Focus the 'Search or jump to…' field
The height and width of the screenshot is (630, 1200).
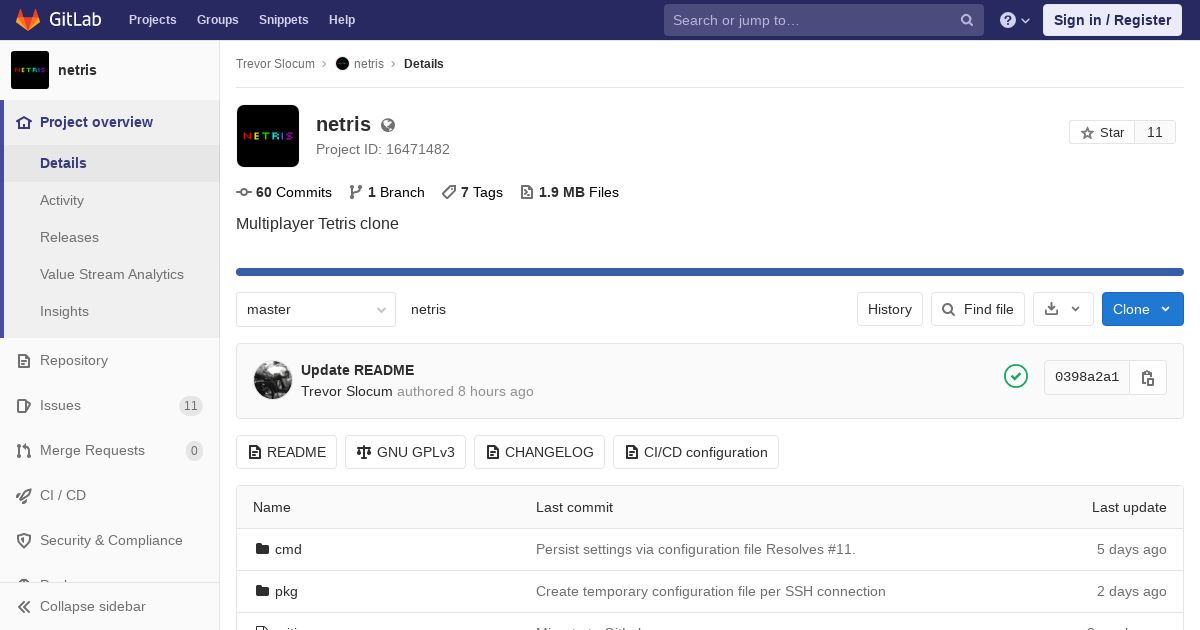pyautogui.click(x=824, y=20)
